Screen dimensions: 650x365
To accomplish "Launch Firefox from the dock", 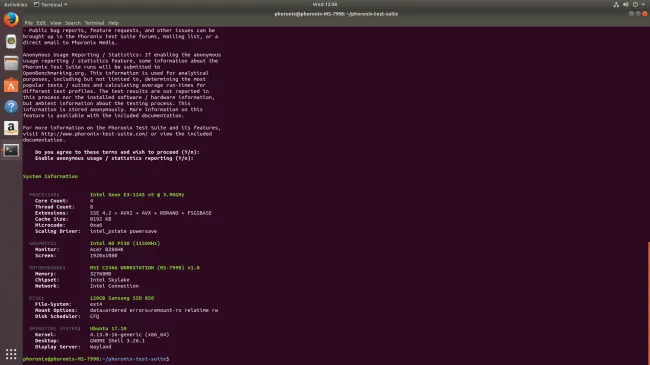I will point(11,19).
